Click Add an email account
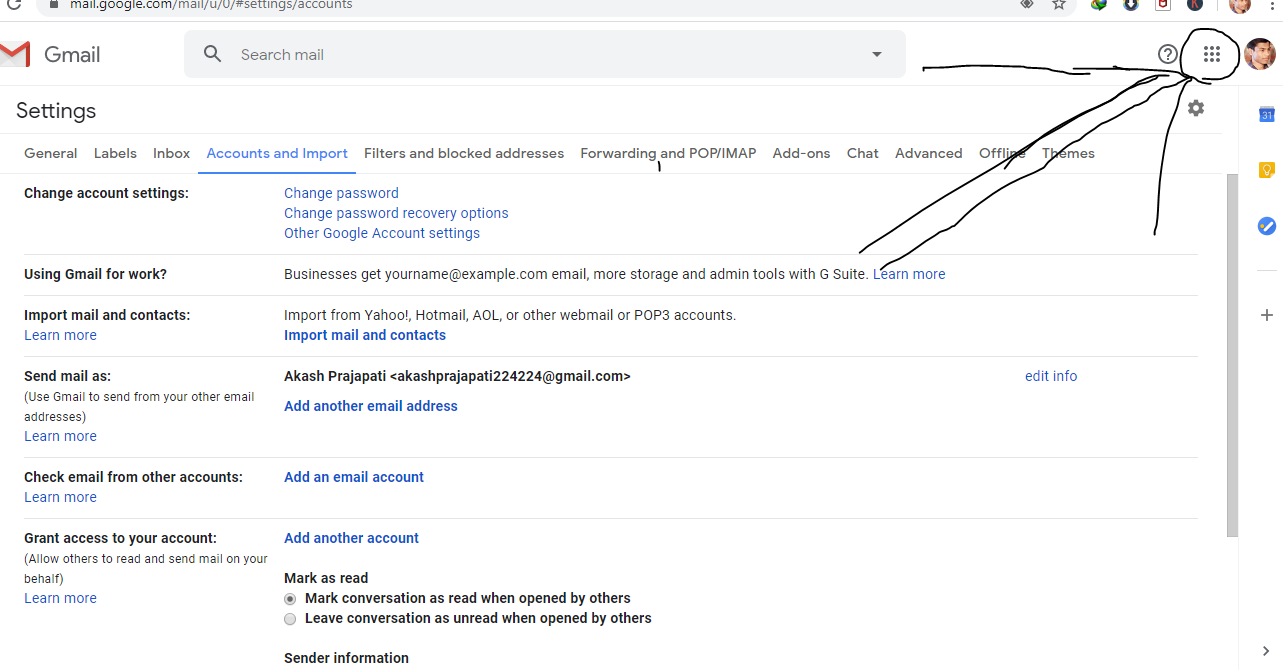Viewport: 1283px width, 670px height. pyautogui.click(x=354, y=477)
